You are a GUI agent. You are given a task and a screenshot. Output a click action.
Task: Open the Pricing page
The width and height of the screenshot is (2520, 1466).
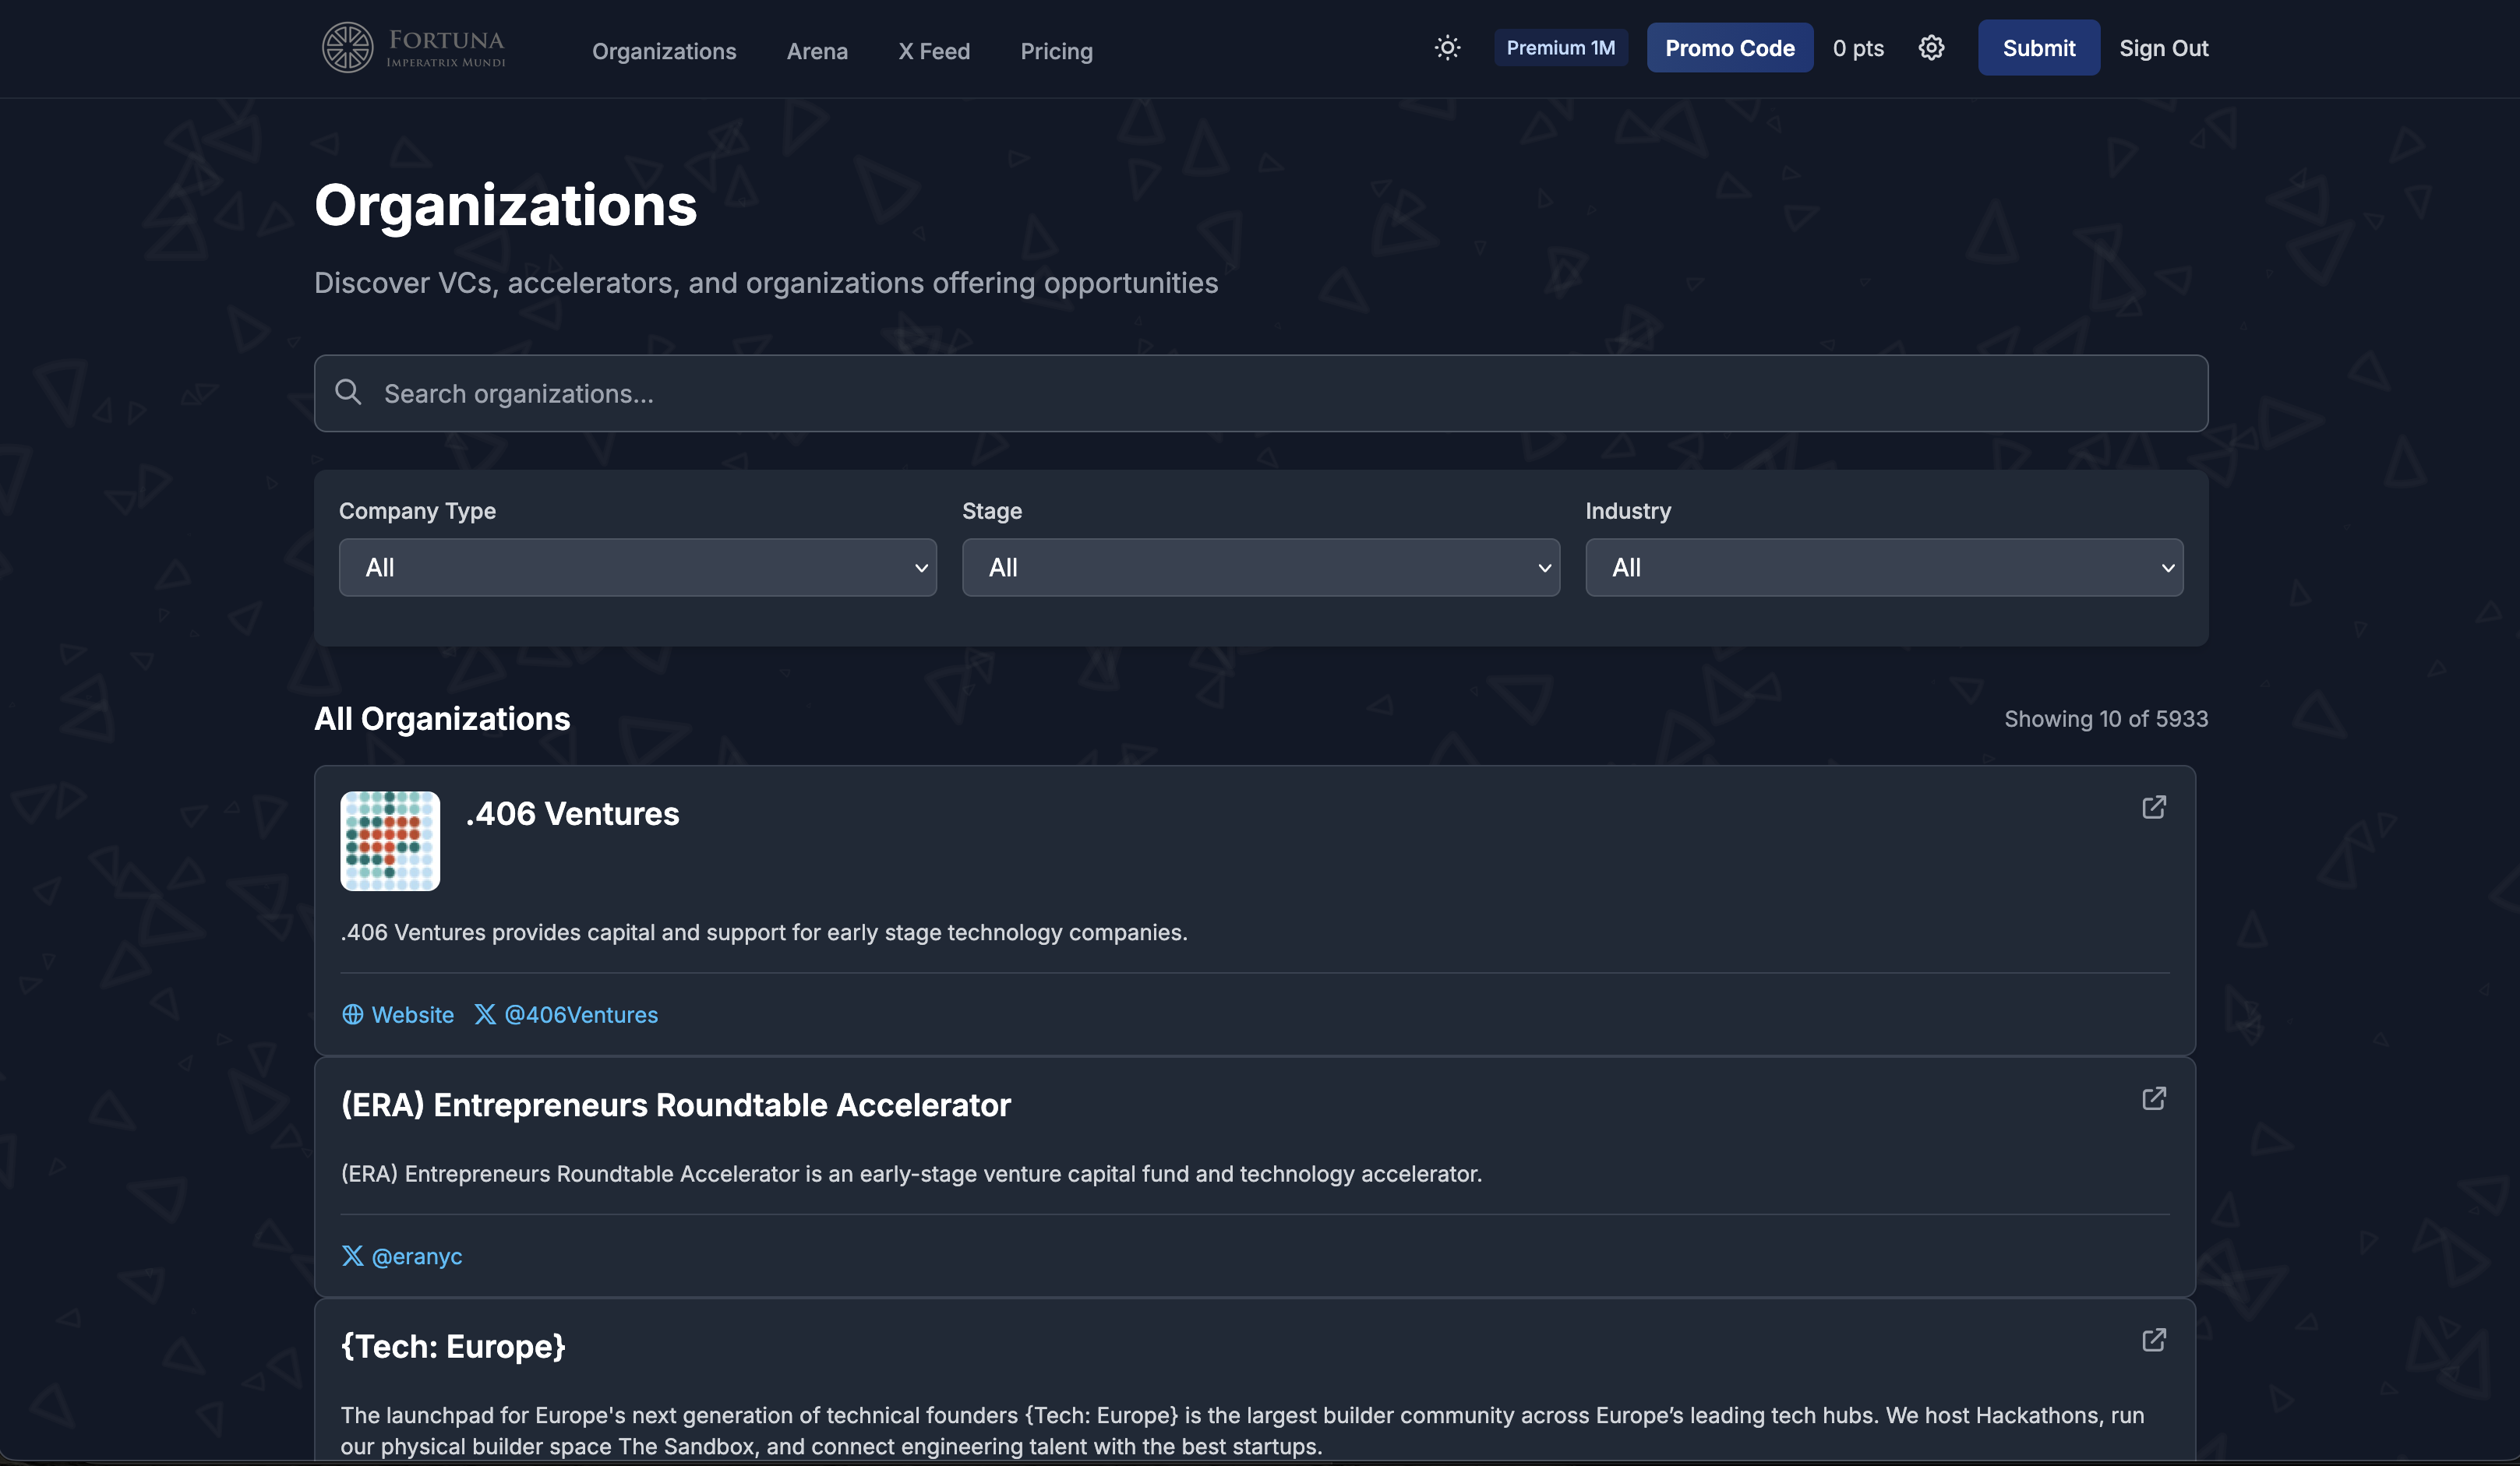(1056, 51)
